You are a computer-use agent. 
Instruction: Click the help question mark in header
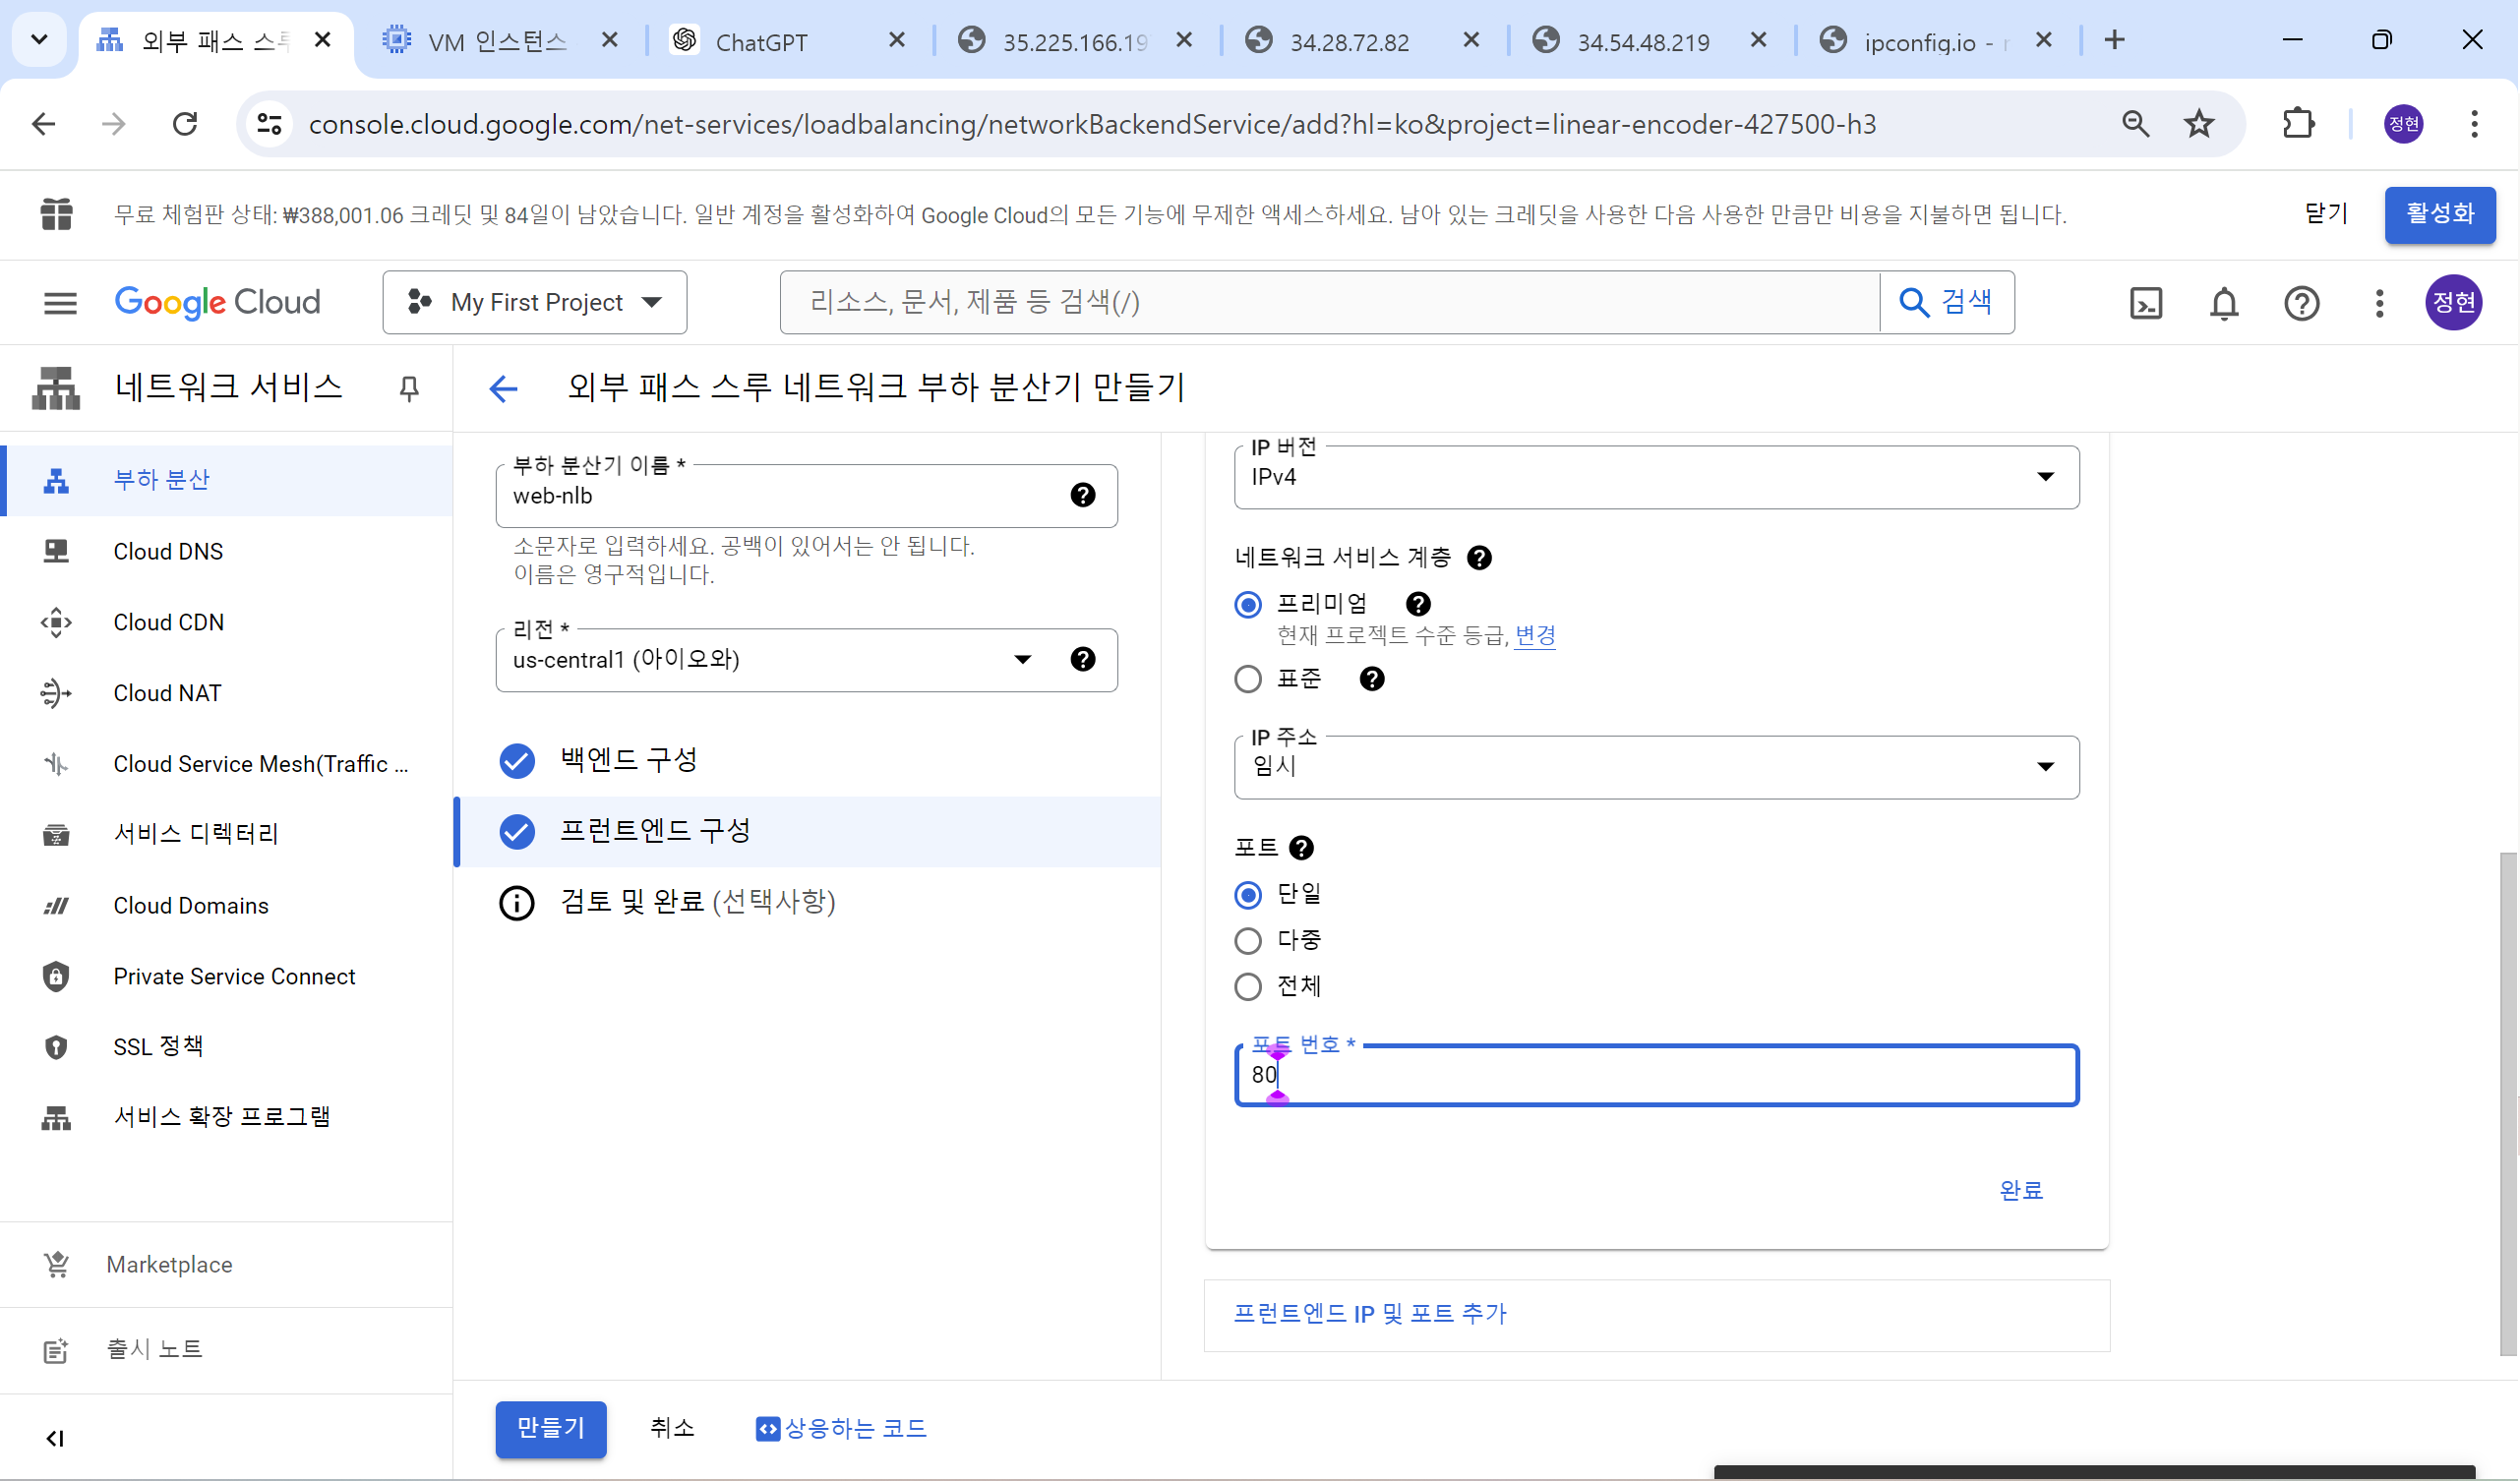pyautogui.click(x=2301, y=303)
